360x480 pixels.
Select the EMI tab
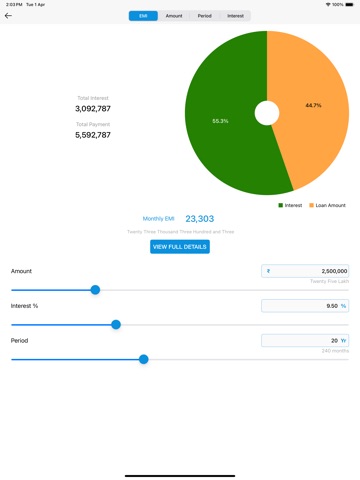[x=143, y=16]
